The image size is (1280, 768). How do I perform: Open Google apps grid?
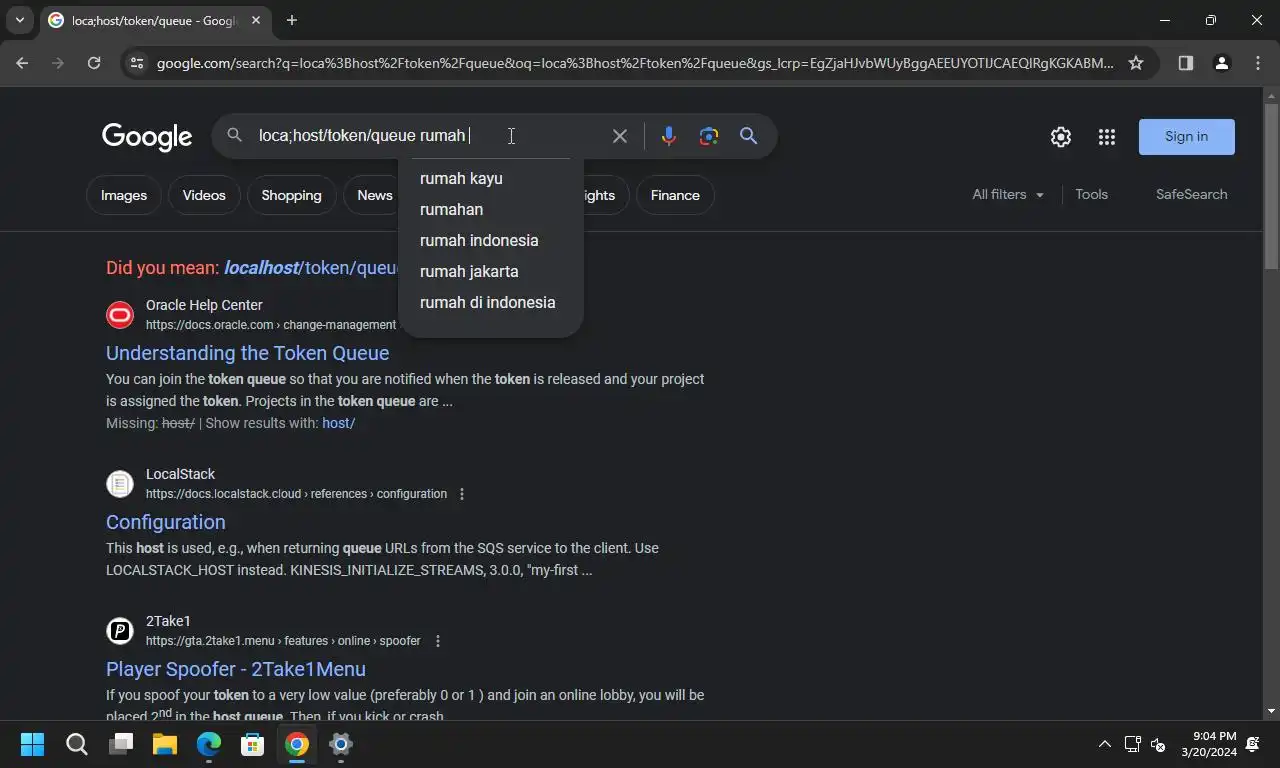(x=1107, y=137)
